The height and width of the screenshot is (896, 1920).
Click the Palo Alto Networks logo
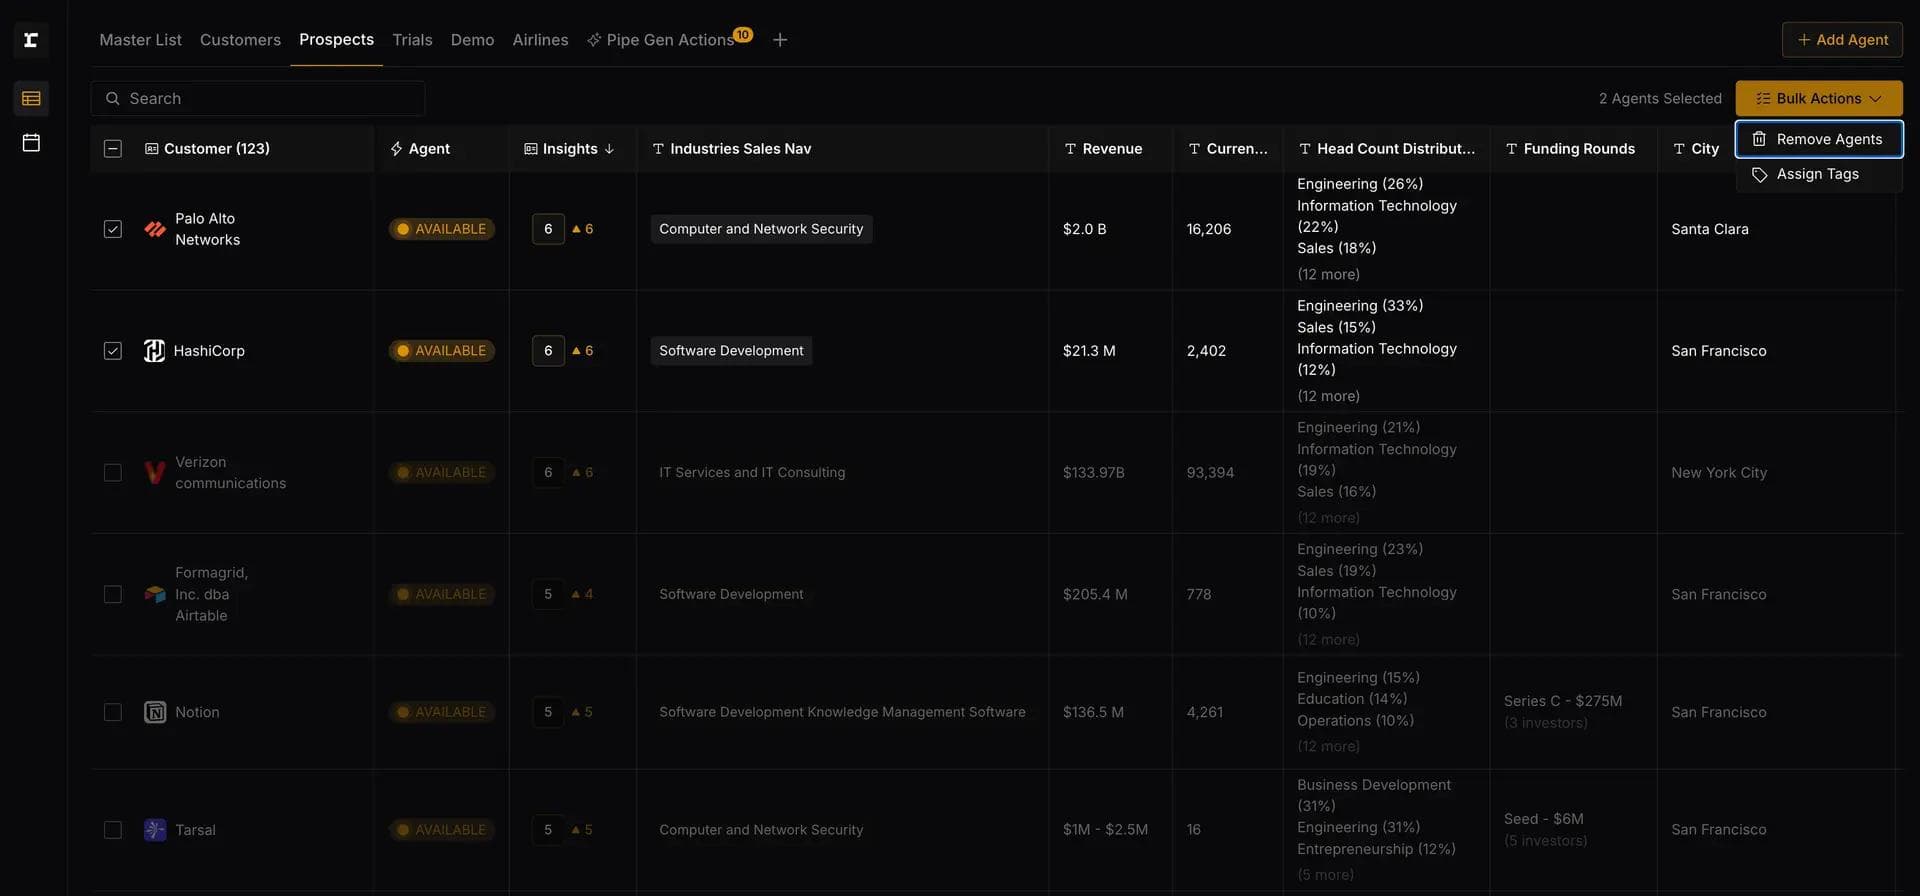tap(154, 230)
